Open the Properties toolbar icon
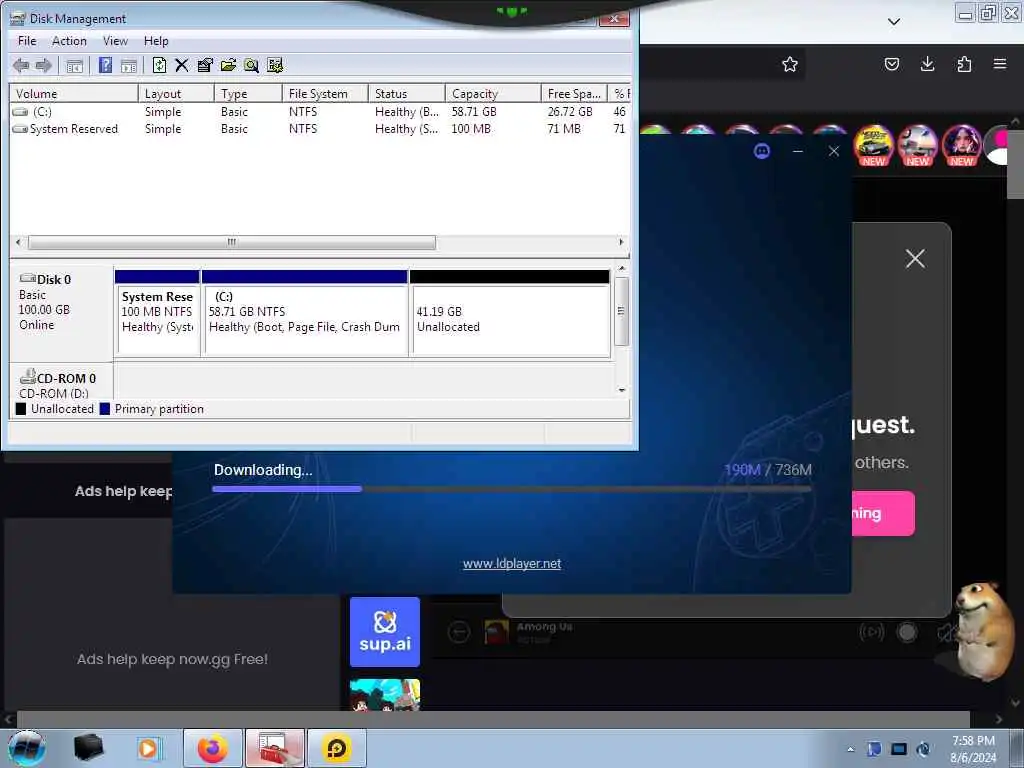1024x768 pixels. 205,65
